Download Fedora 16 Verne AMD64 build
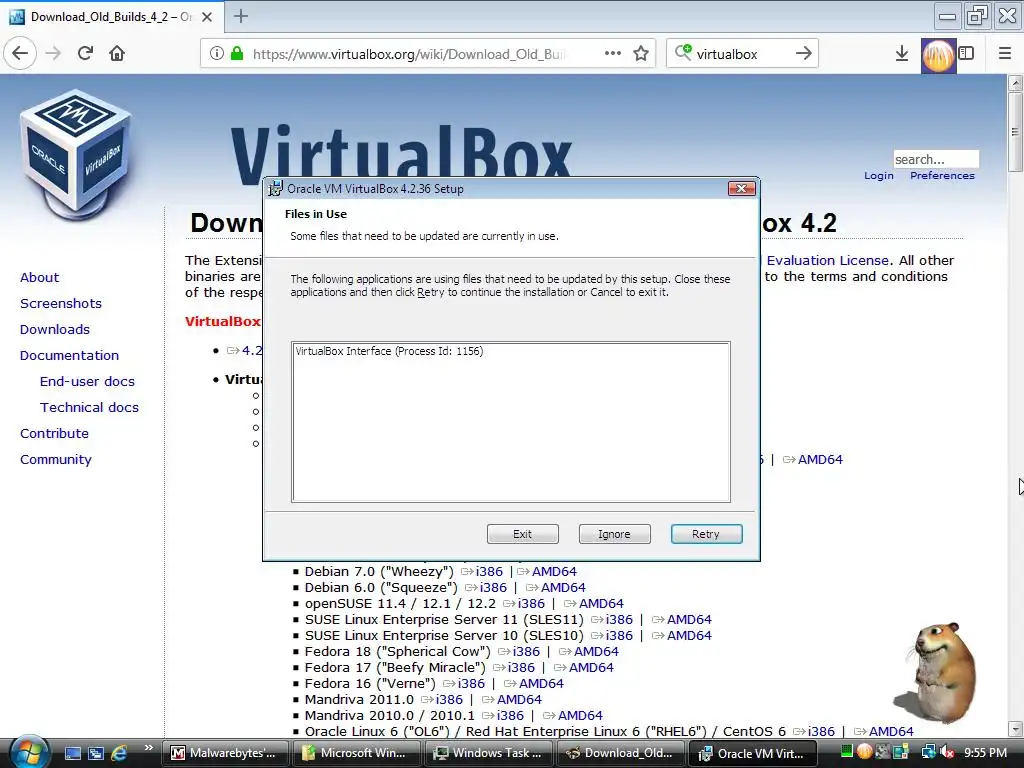This screenshot has width=1024, height=768. point(541,684)
